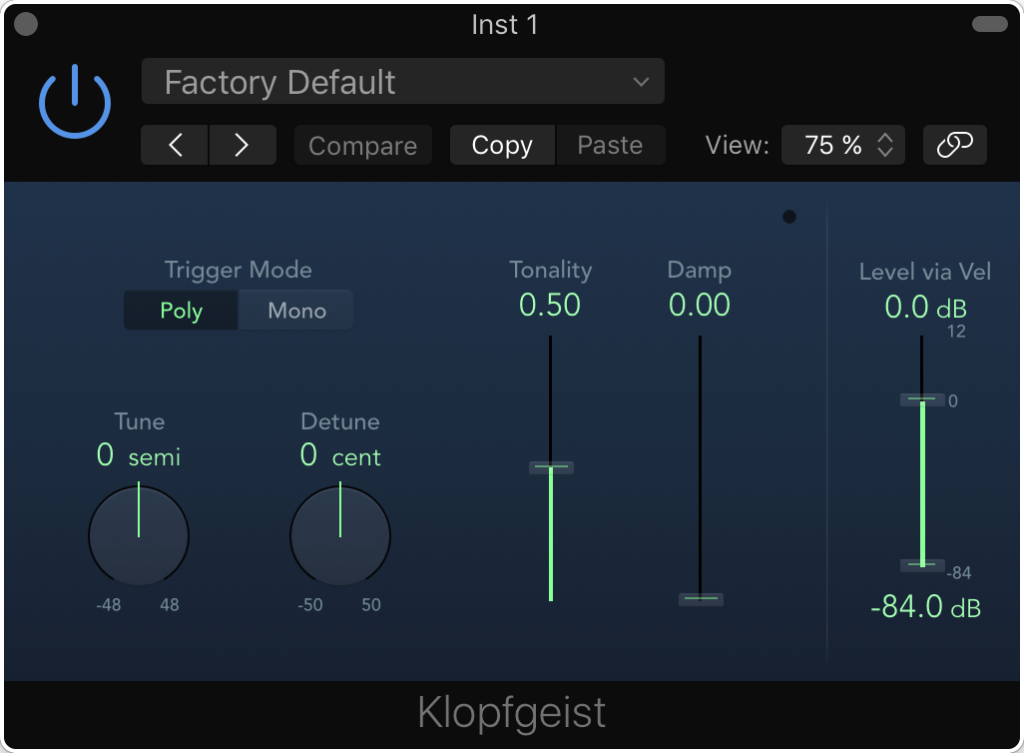Image resolution: width=1024 pixels, height=753 pixels.
Task: Click the upper Level via Vel handle at 0
Action: [922, 399]
